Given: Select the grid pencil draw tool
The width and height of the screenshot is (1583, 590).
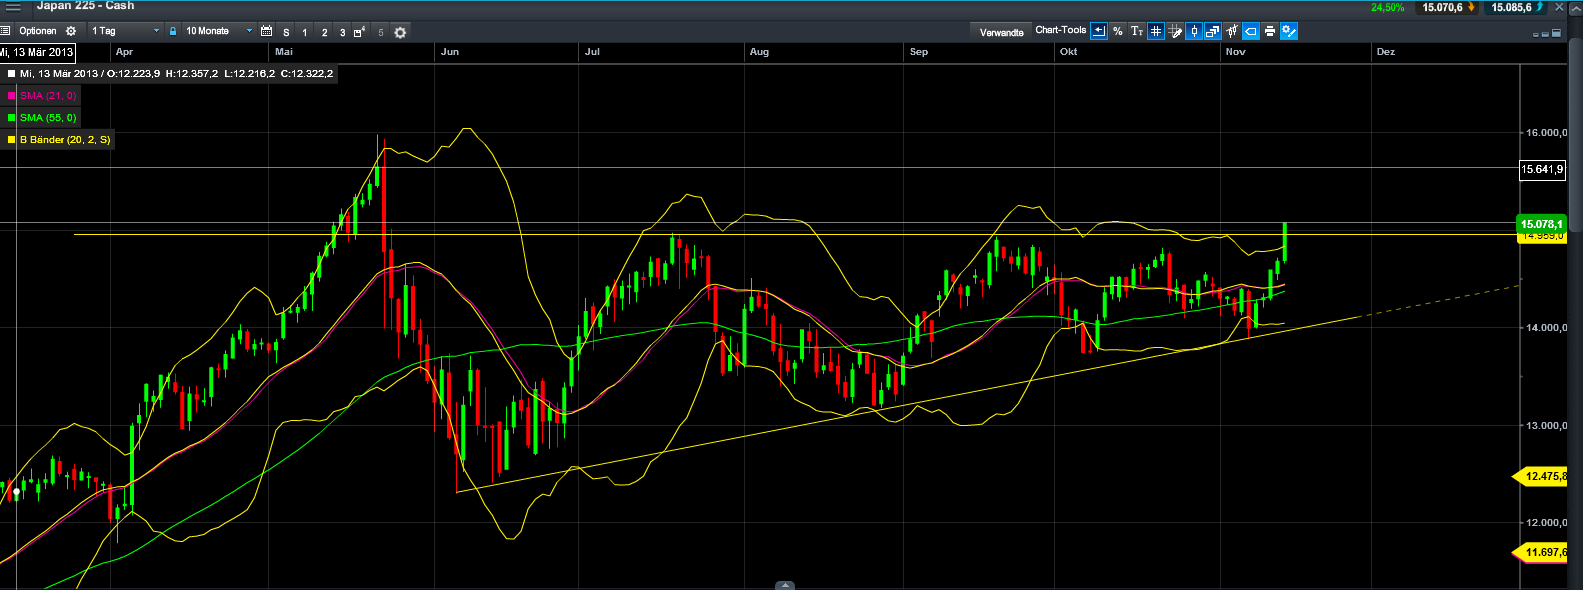Looking at the screenshot, I should (1175, 31).
